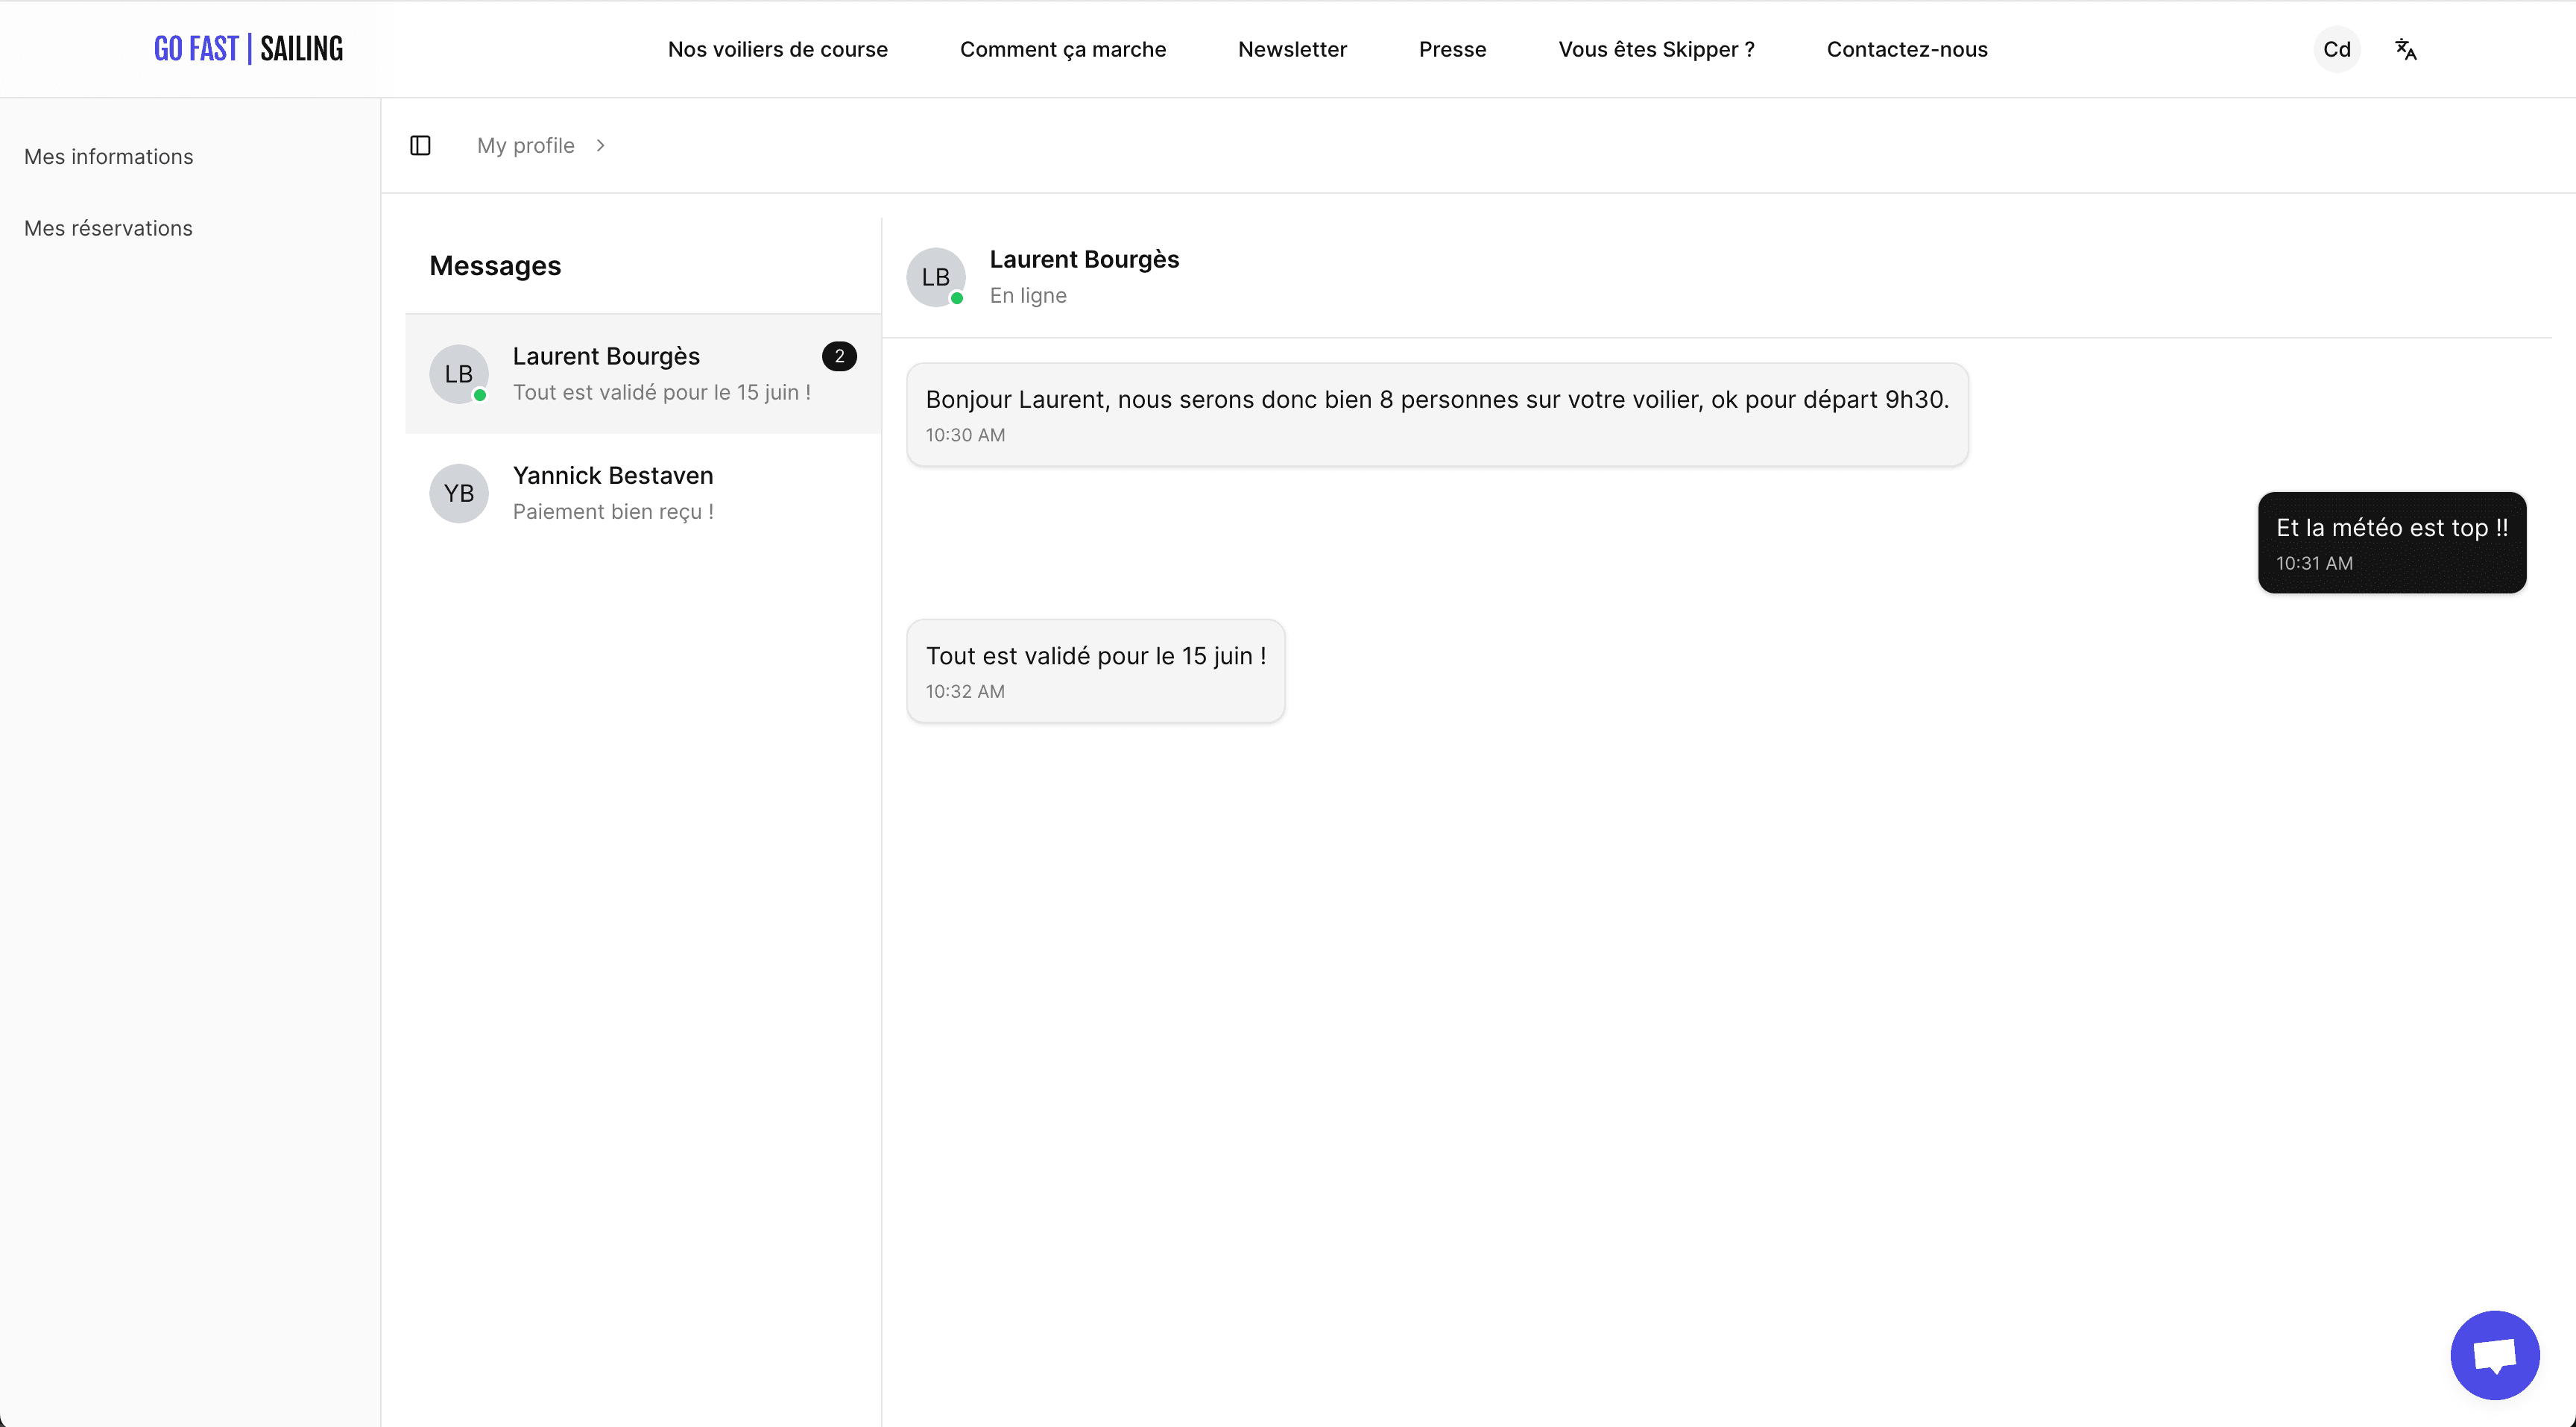
Task: Click LB avatar in conversation header
Action: 935,277
